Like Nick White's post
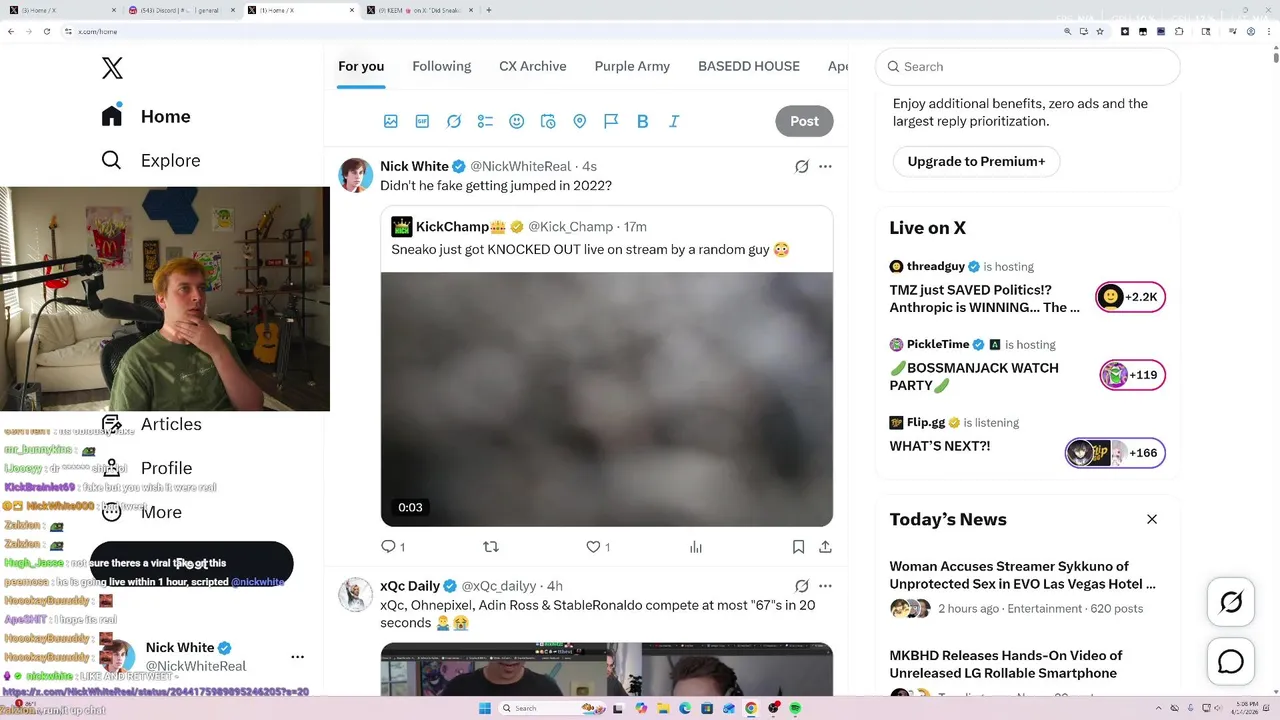This screenshot has height=720, width=1280. click(598, 547)
